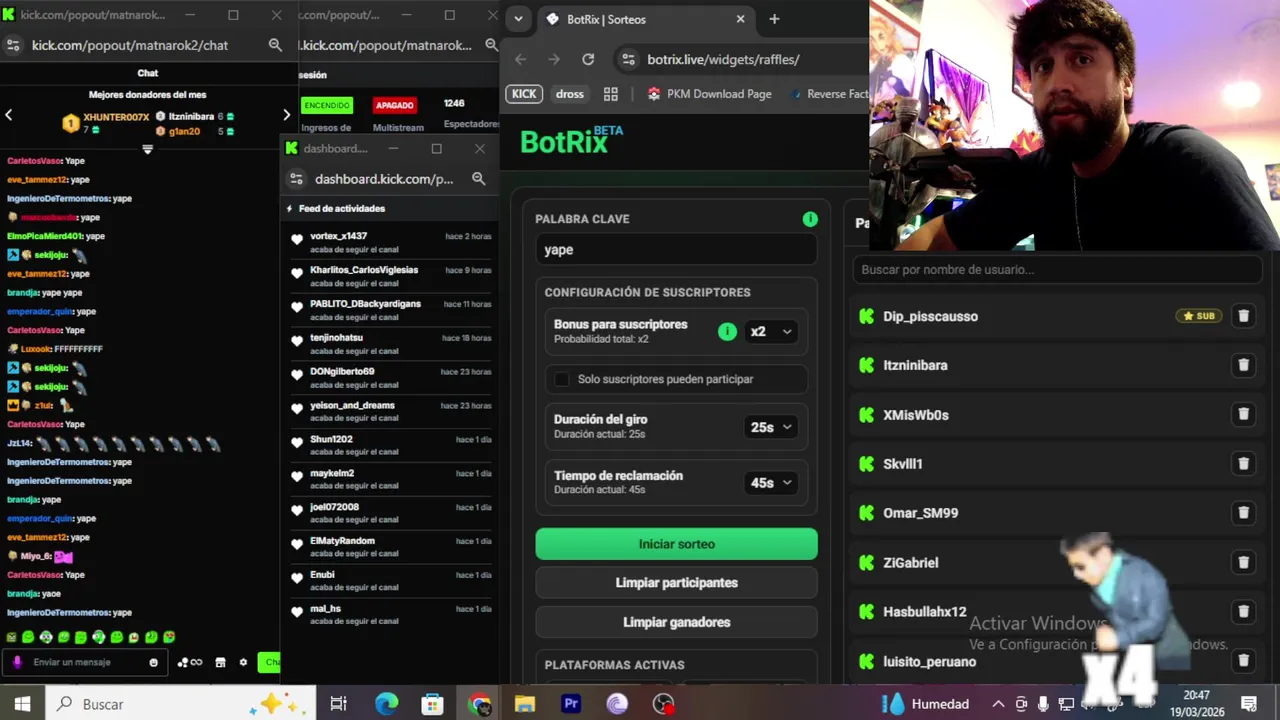The image size is (1280, 720).
Task: Open chat settings gear icon
Action: 243,662
